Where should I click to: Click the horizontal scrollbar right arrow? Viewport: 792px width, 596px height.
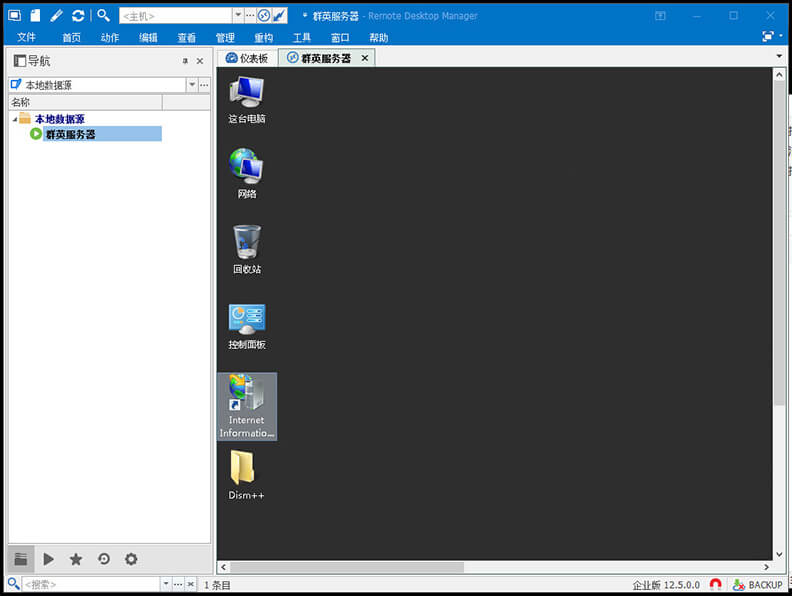pos(766,567)
